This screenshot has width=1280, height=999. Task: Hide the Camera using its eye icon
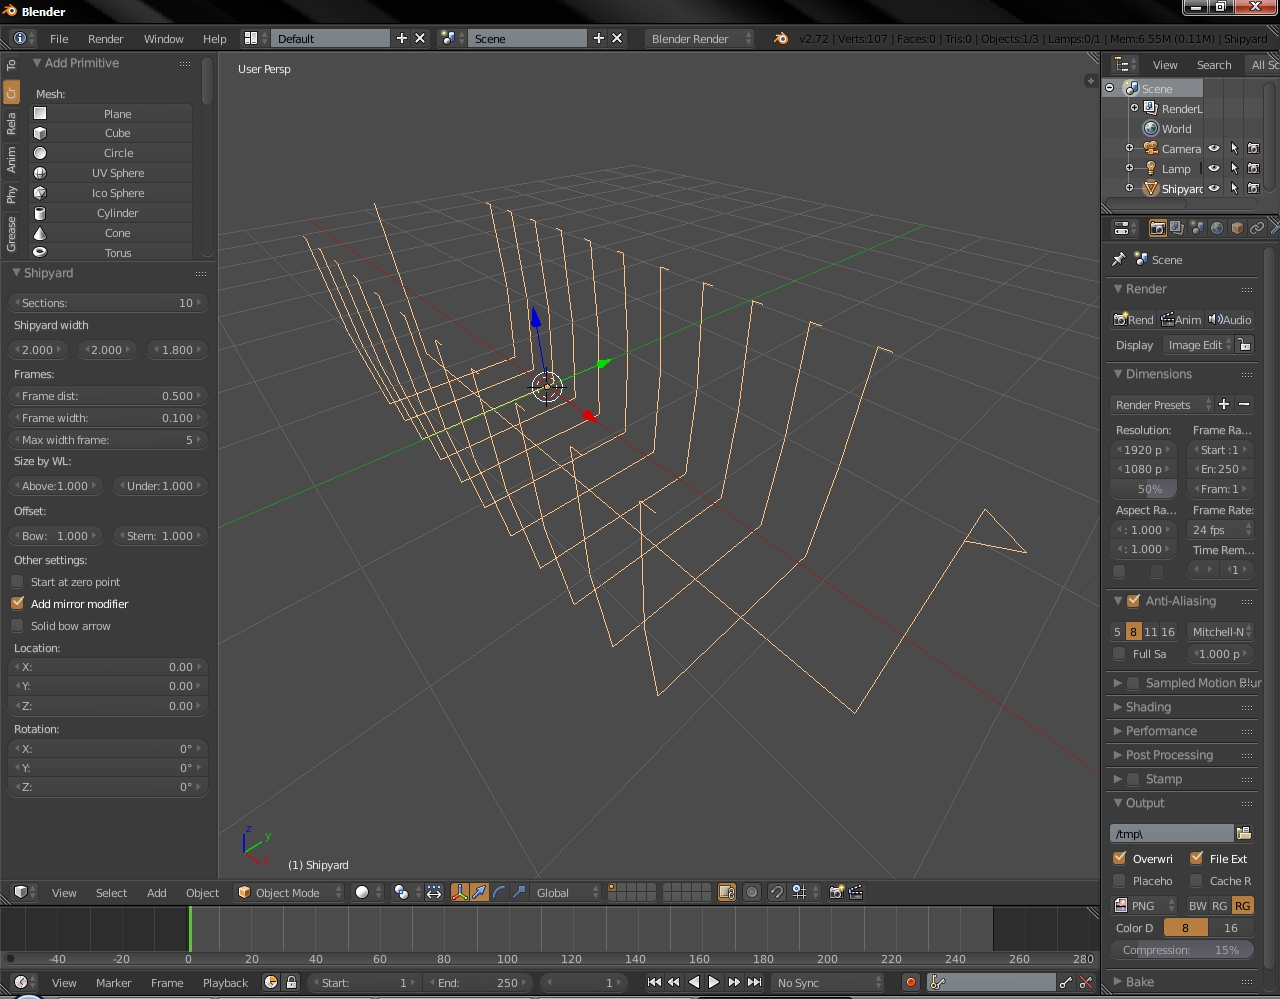1214,148
